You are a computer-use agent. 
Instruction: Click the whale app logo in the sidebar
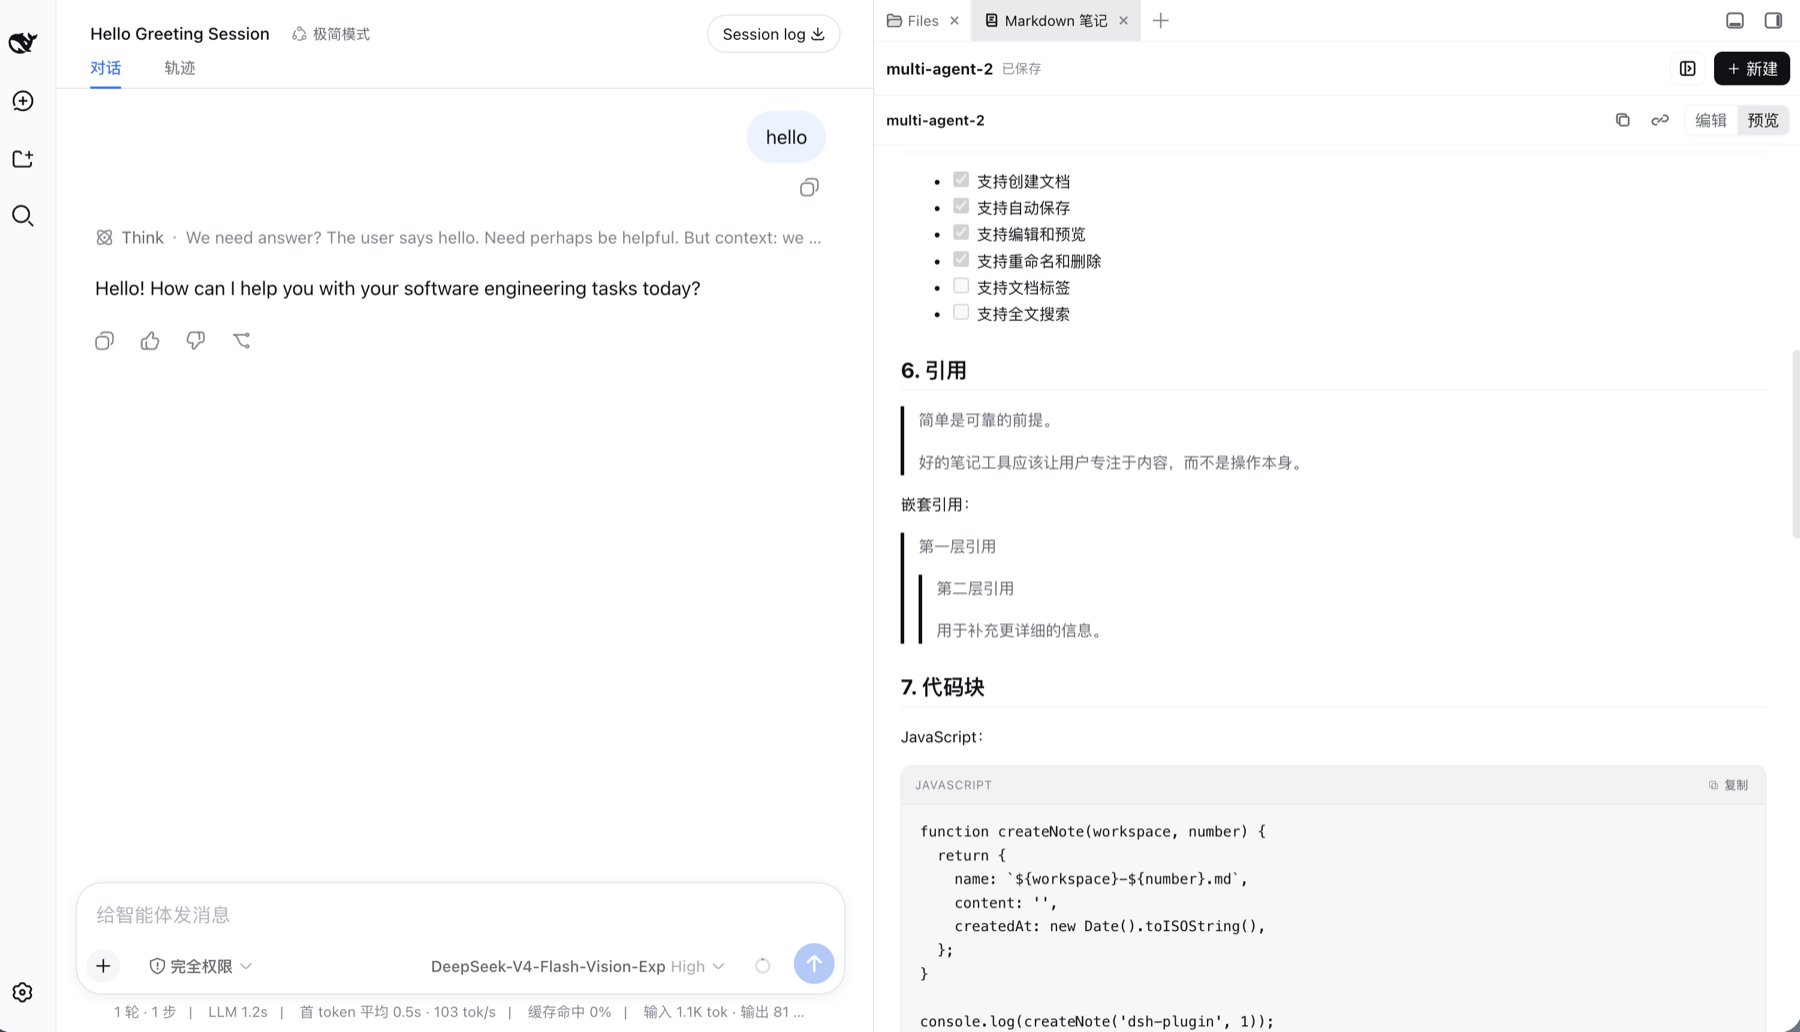click(22, 42)
